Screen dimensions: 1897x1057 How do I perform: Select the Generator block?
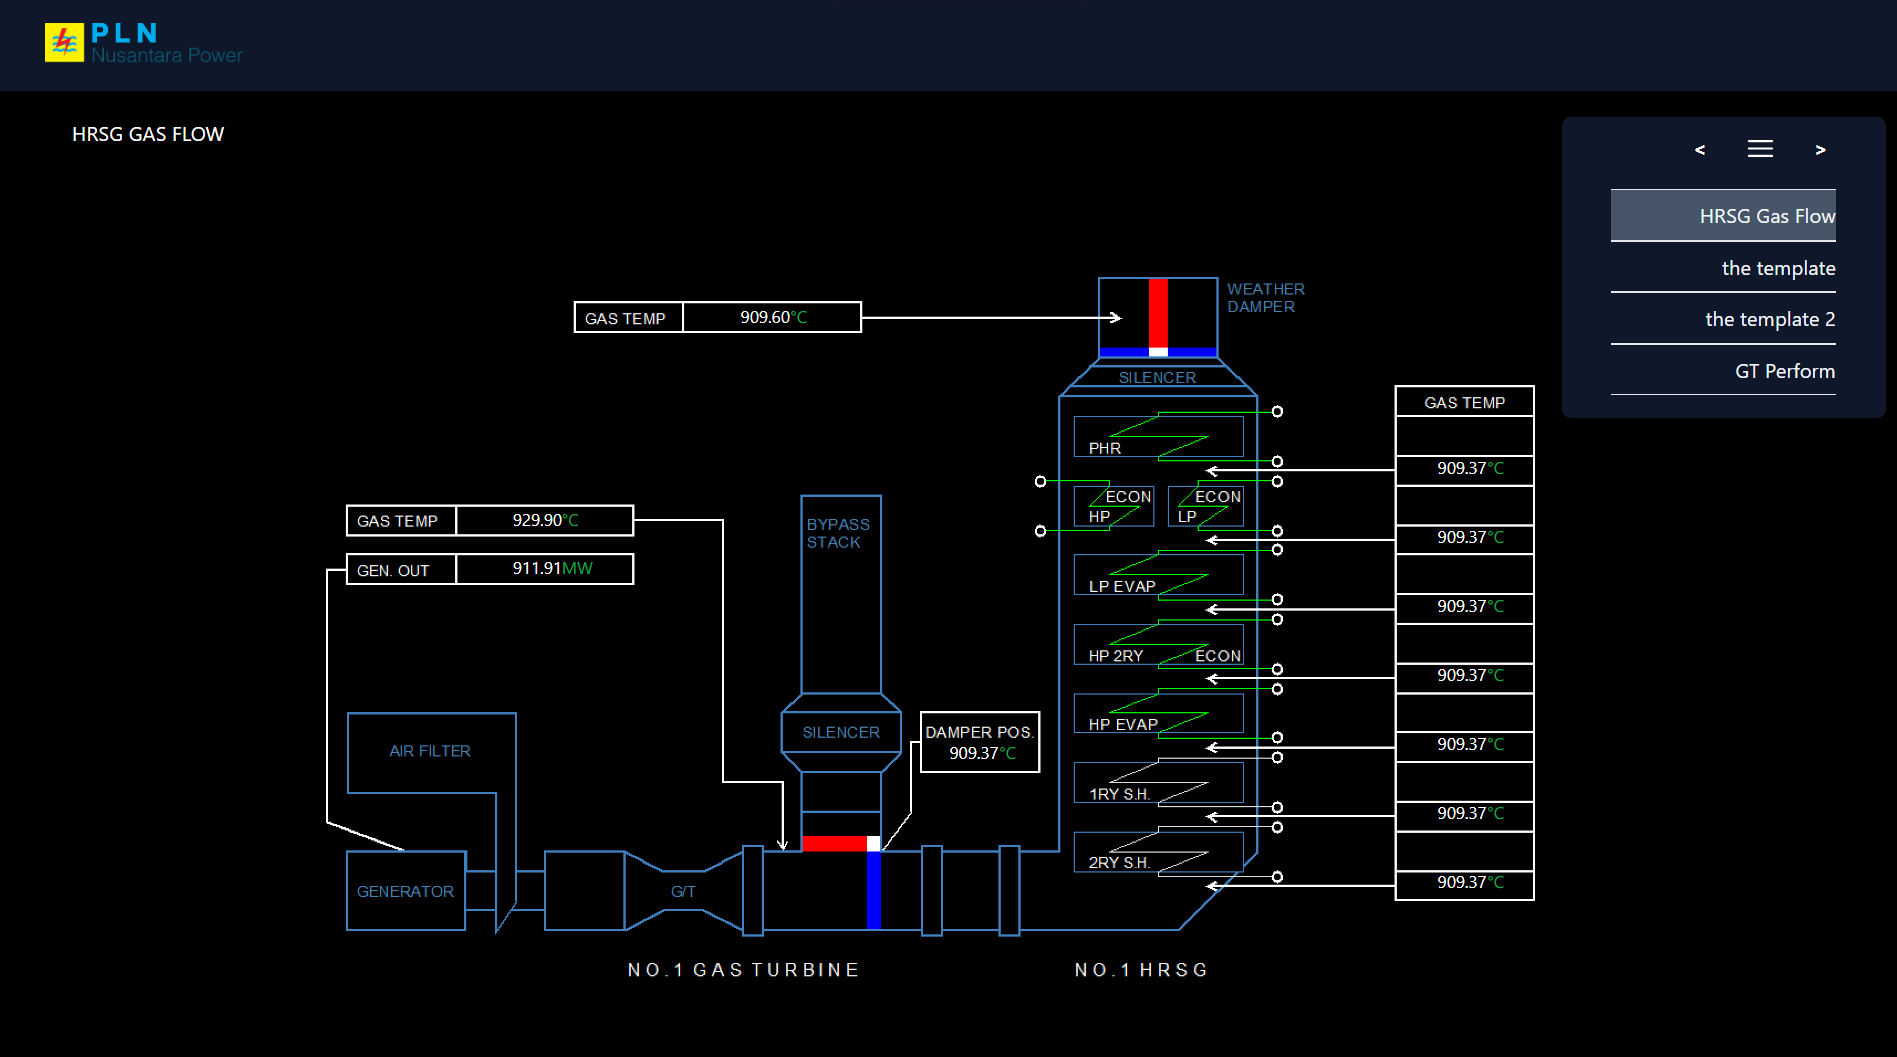pyautogui.click(x=405, y=891)
